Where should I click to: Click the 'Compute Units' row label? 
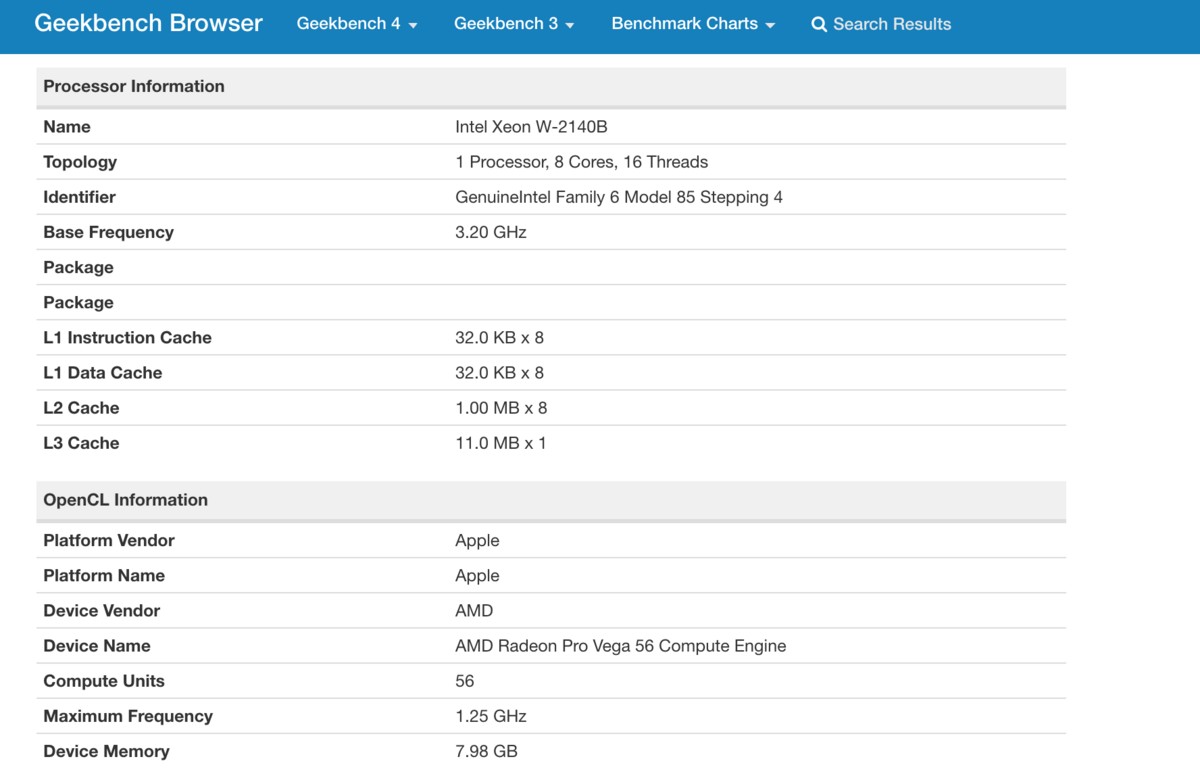pos(104,681)
